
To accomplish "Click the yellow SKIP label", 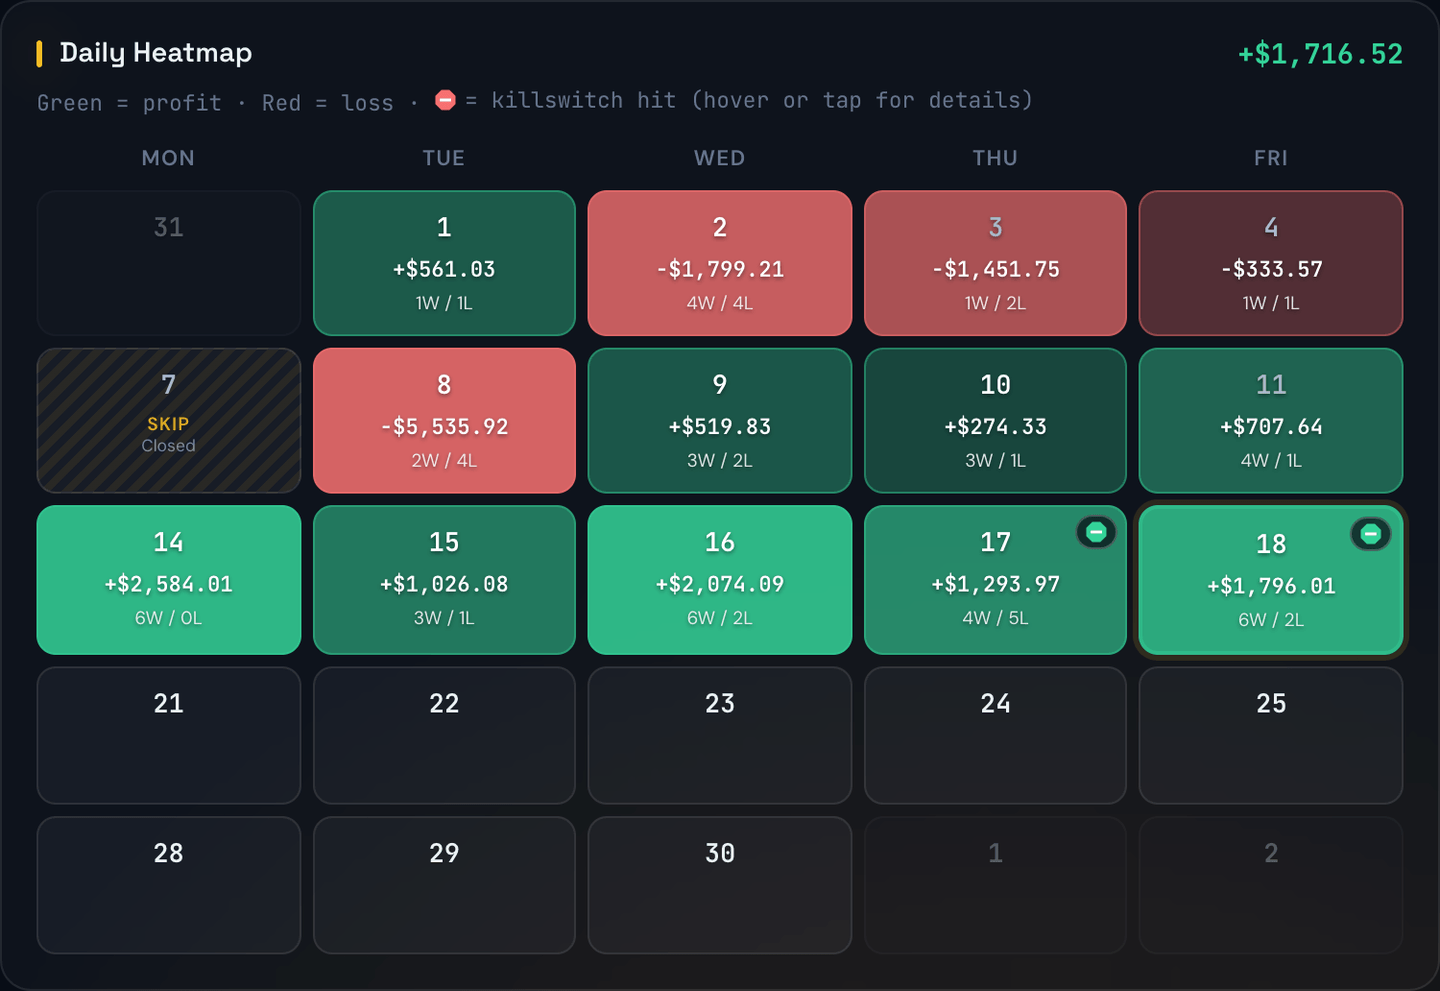I will point(168,424).
